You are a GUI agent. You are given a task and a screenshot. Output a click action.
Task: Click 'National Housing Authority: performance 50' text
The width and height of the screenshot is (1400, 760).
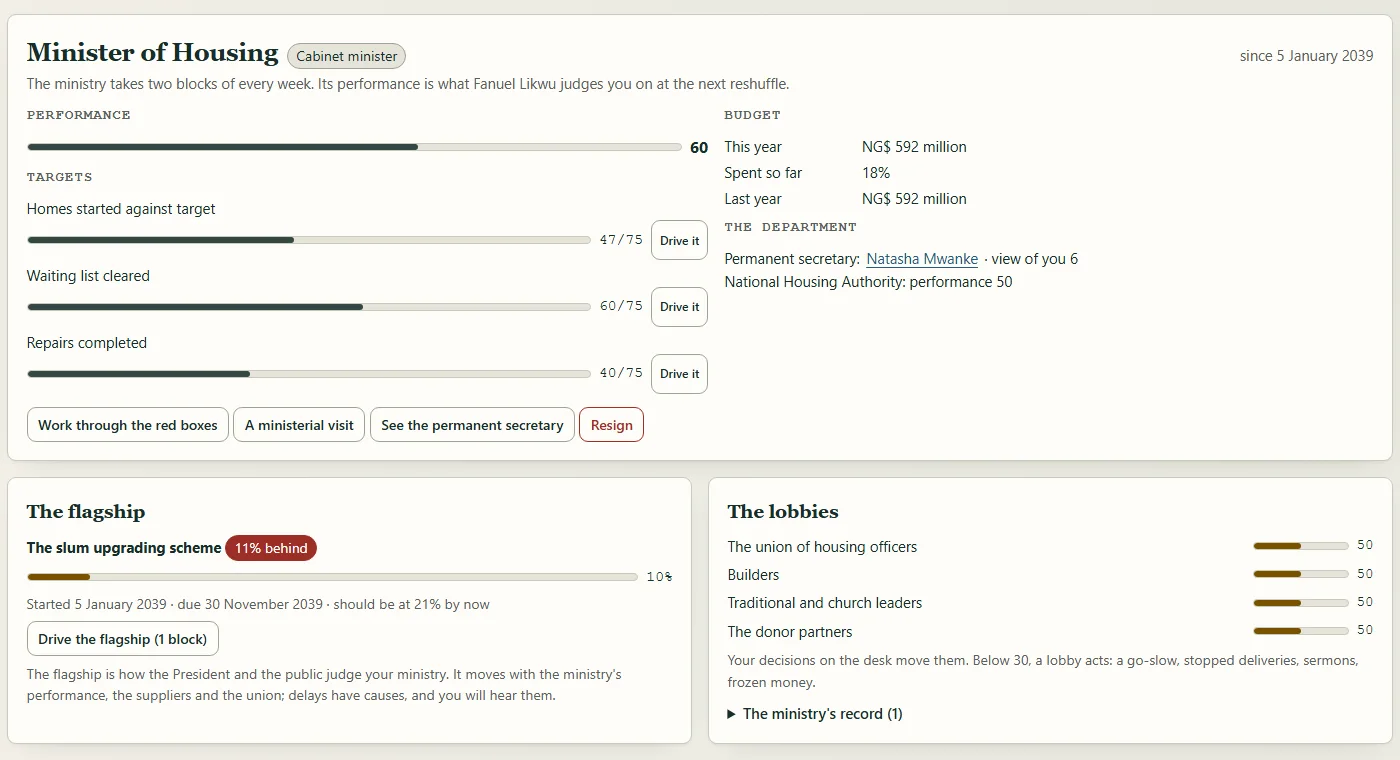tap(868, 282)
